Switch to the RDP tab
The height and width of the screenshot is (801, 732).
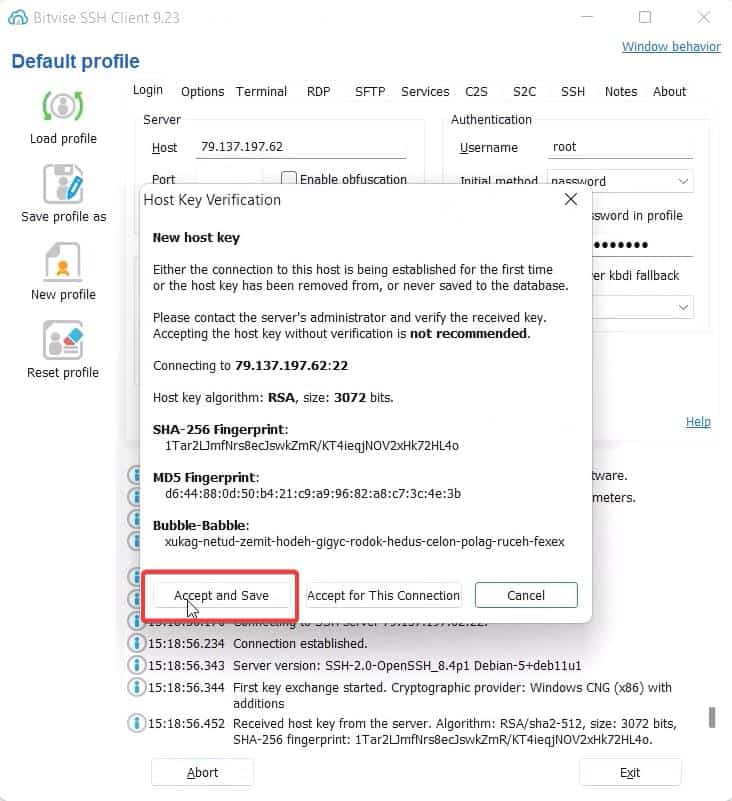pos(318,91)
